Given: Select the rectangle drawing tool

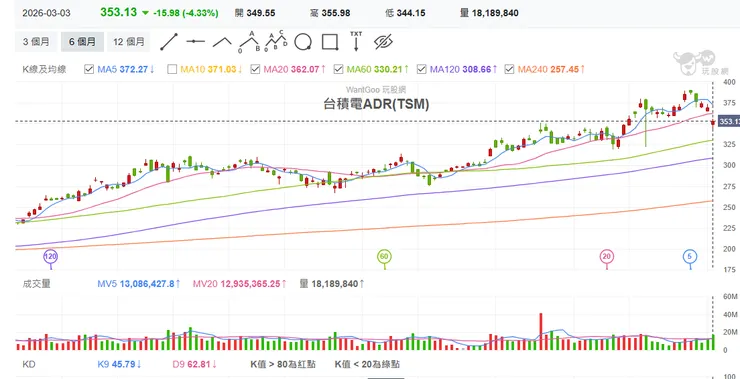Looking at the screenshot, I should point(330,42).
